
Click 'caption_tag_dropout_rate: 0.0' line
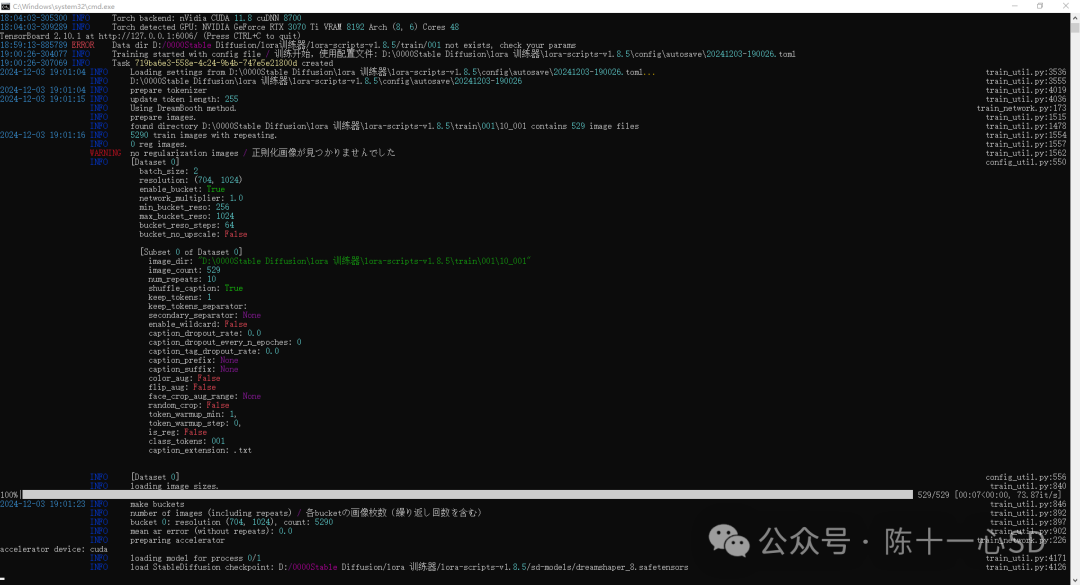tap(214, 351)
